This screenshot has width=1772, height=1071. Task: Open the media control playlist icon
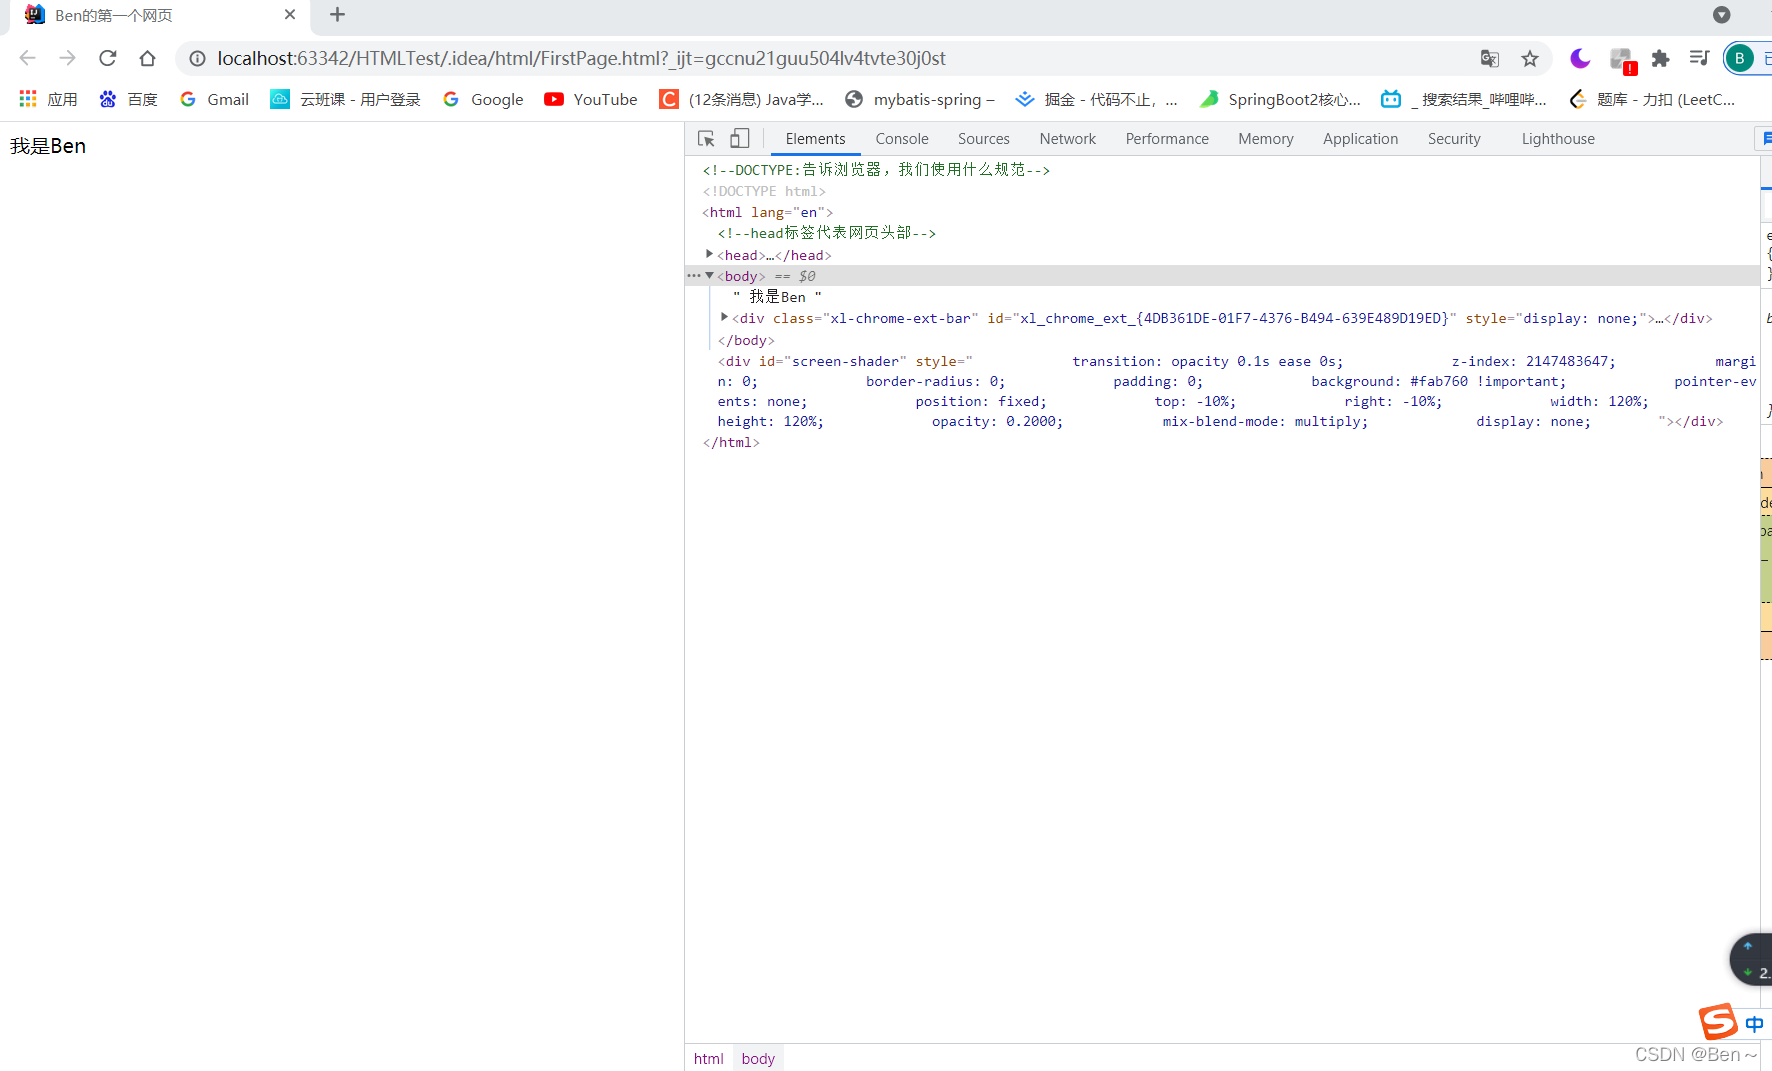pyautogui.click(x=1699, y=58)
